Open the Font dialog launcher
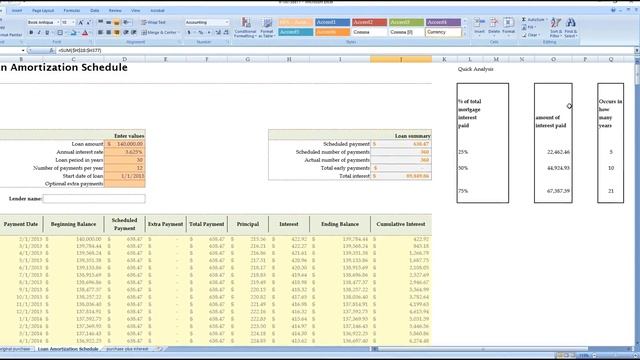Image resolution: width=640 pixels, height=360 pixels. click(91, 42)
